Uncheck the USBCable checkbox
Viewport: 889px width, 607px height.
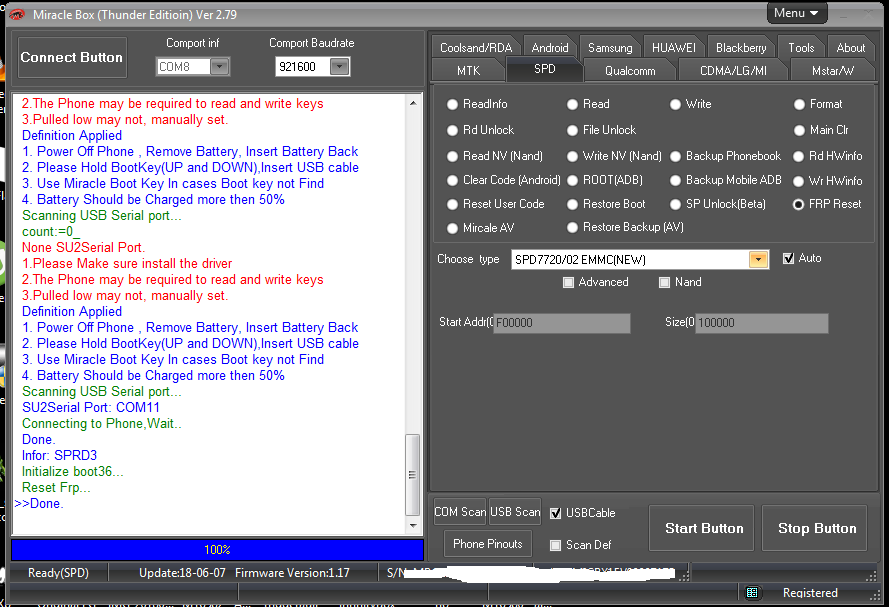click(556, 513)
